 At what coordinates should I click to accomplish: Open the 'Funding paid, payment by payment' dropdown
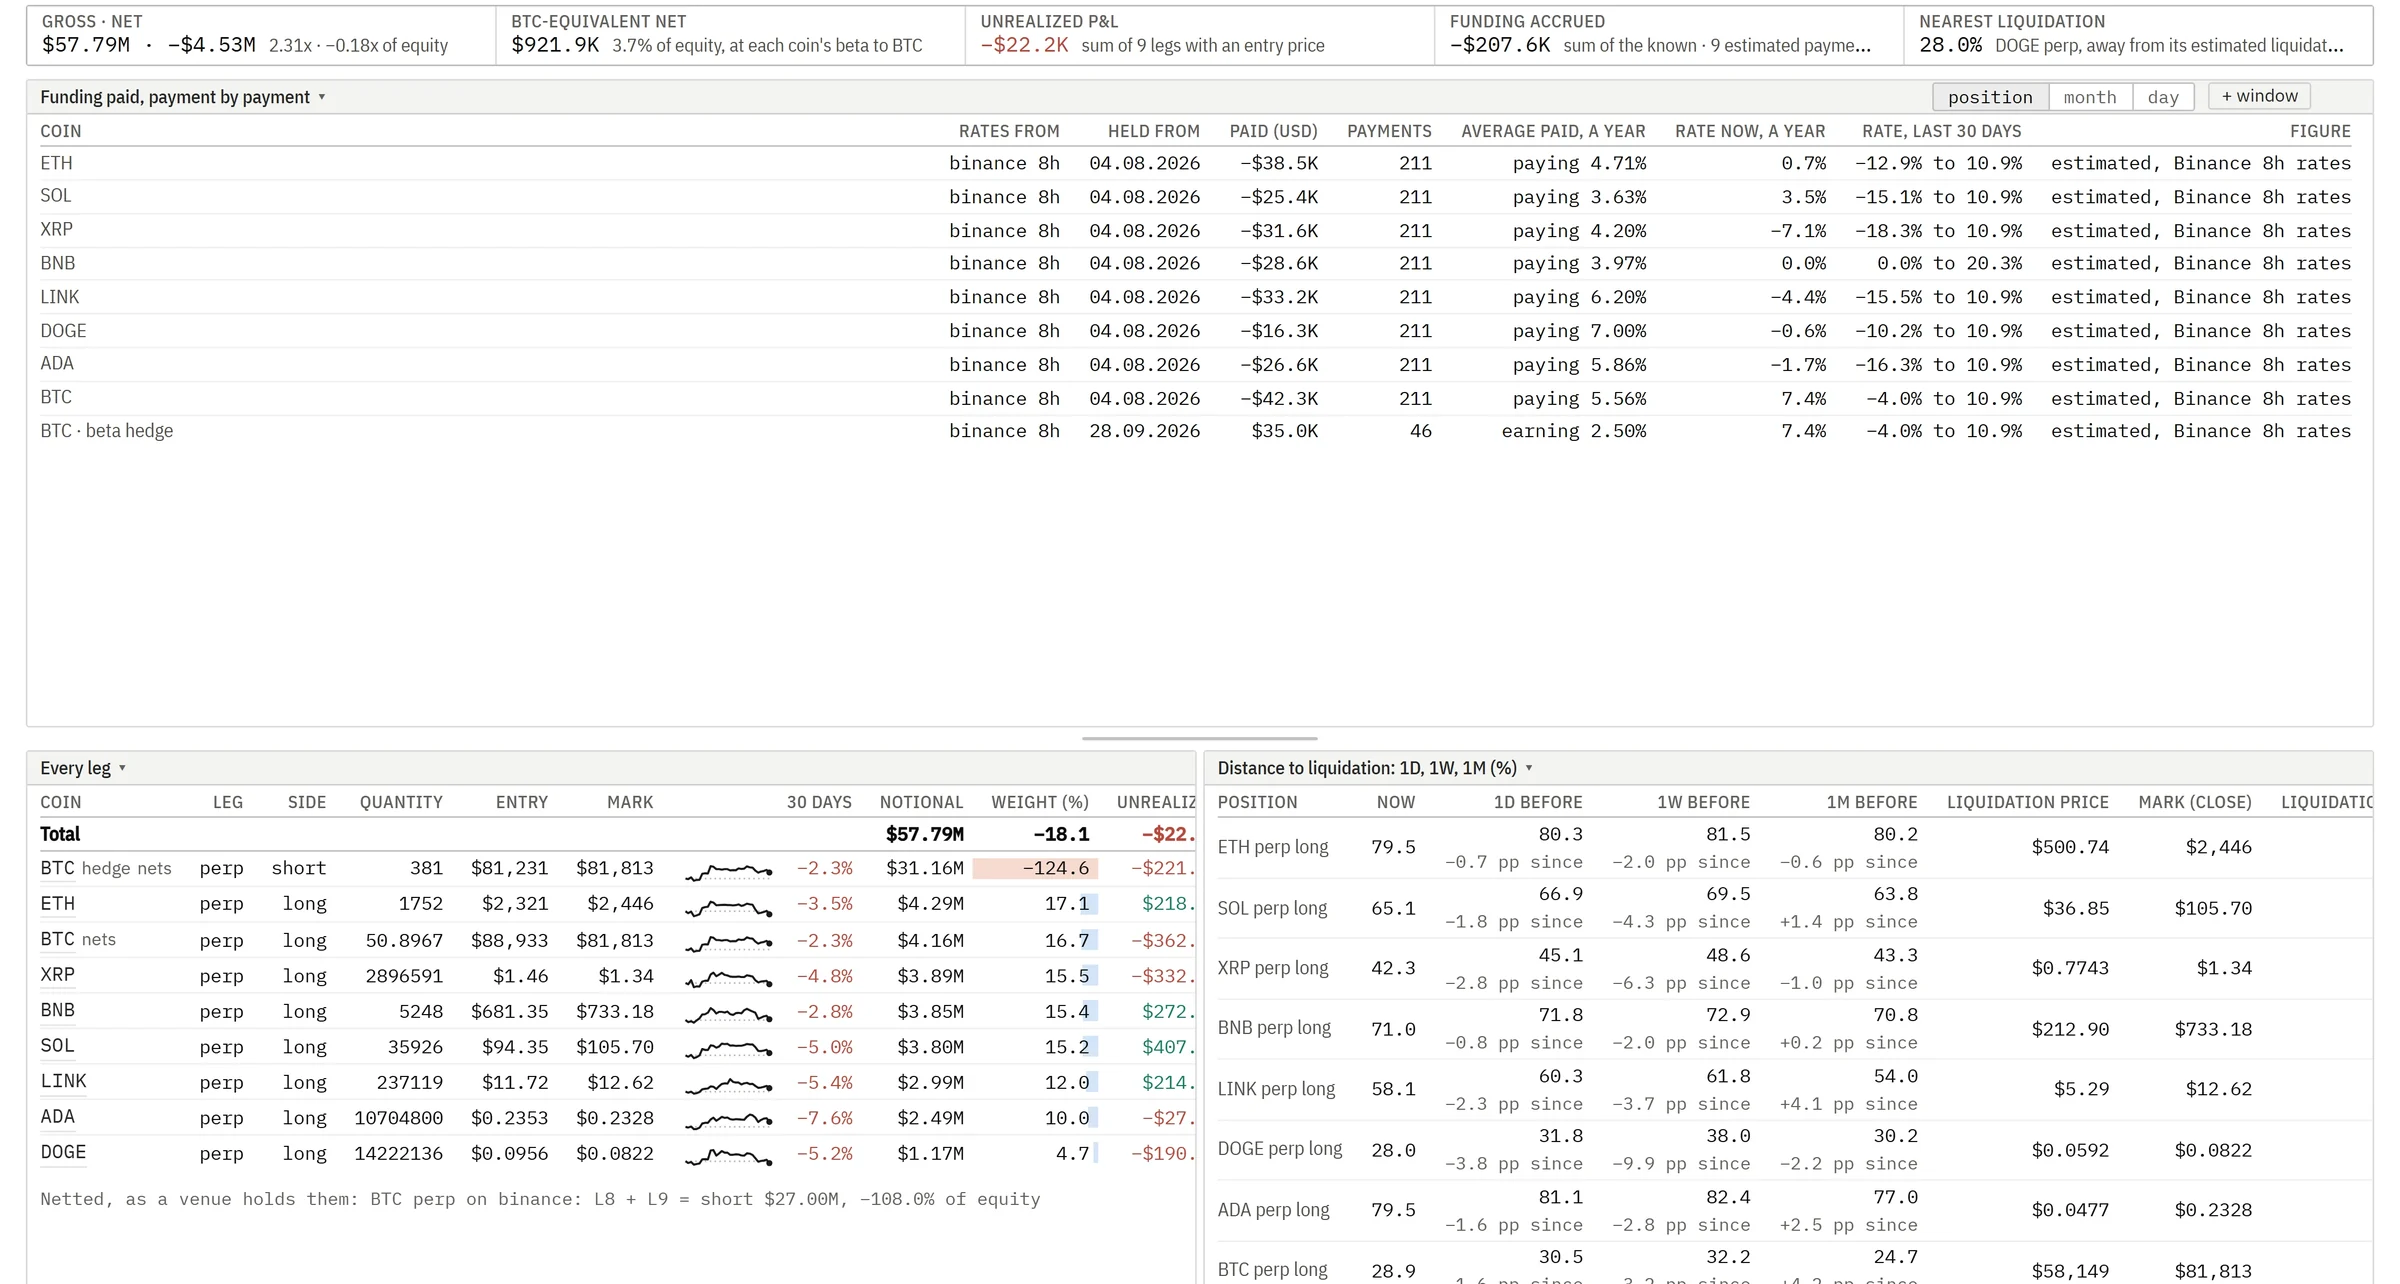pyautogui.click(x=183, y=97)
